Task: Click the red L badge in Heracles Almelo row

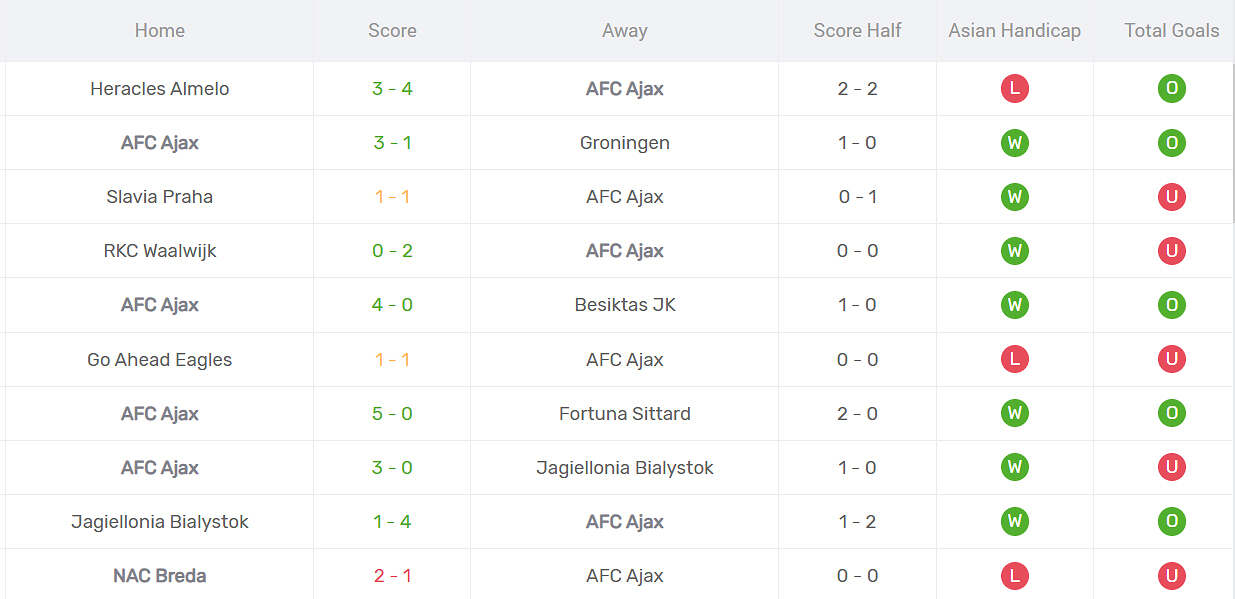Action: 1014,89
